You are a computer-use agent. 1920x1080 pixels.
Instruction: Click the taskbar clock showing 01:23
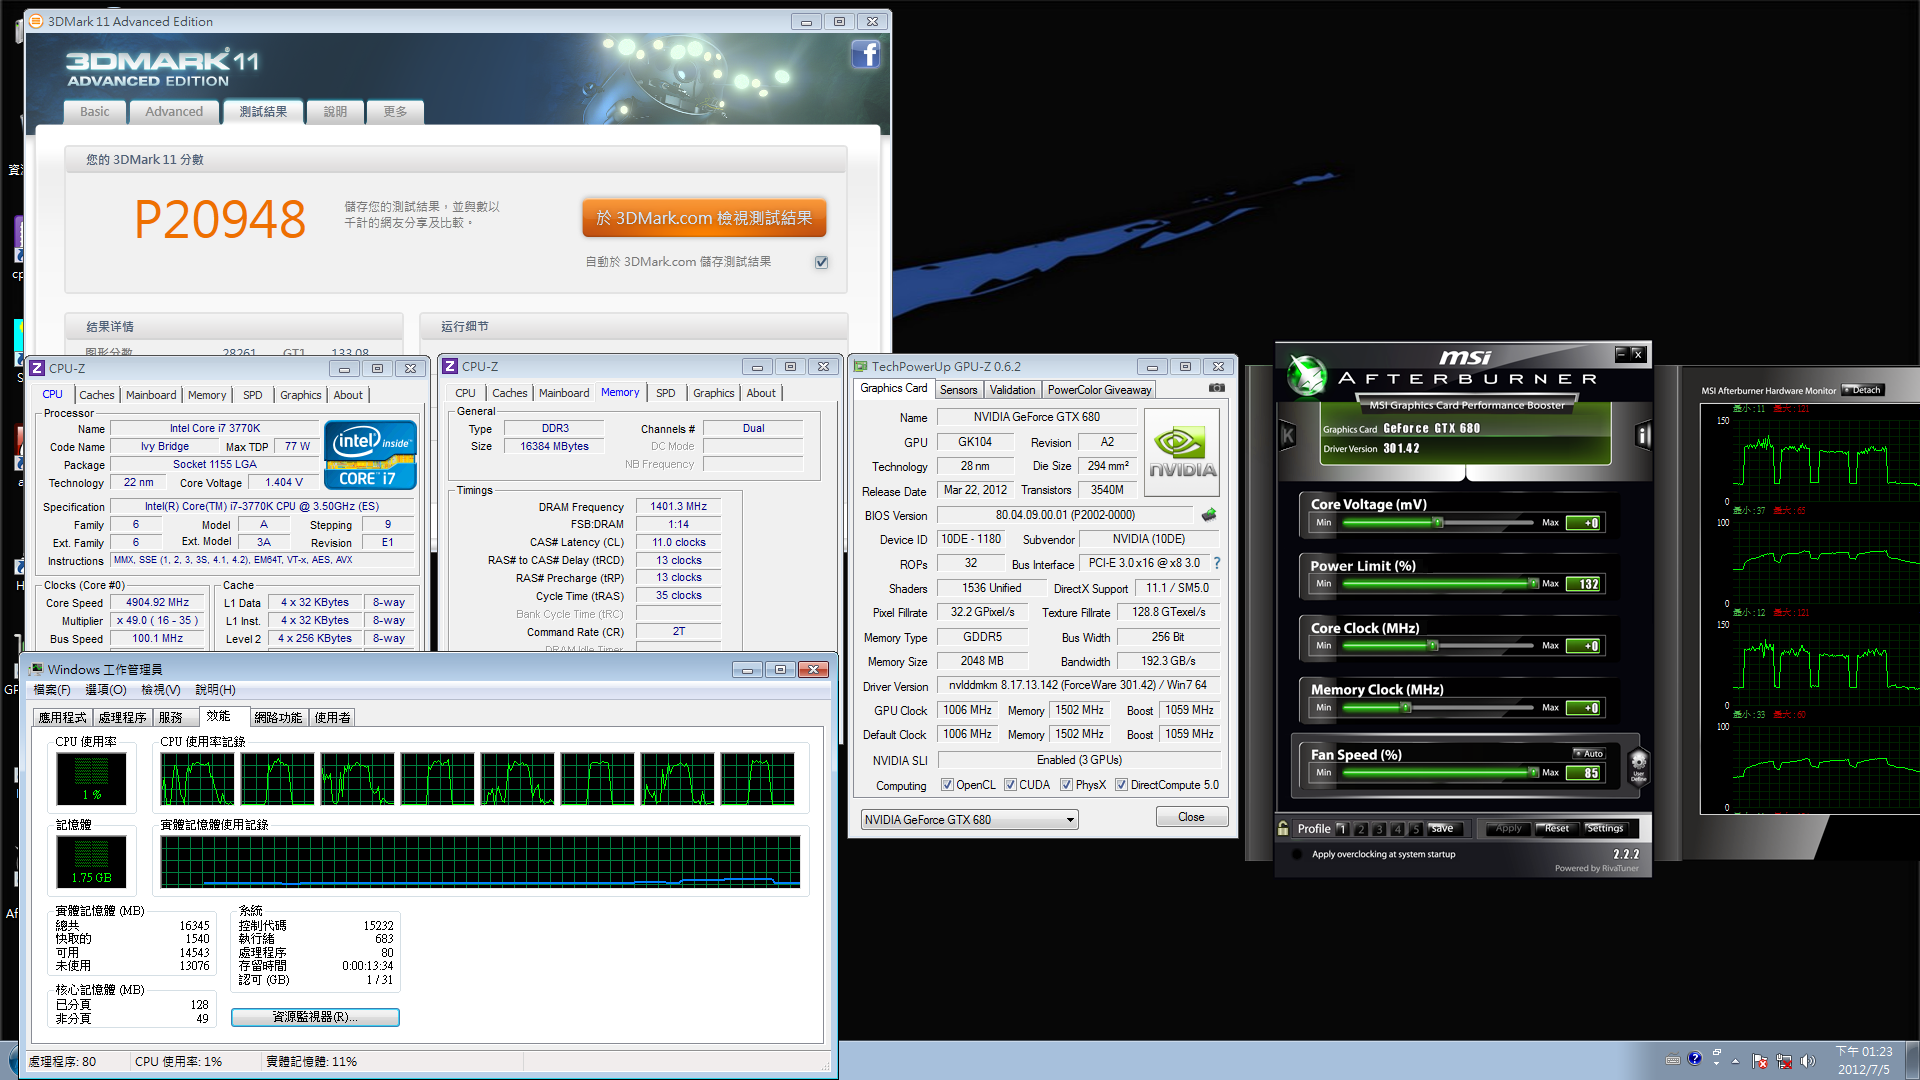tap(1864, 1060)
